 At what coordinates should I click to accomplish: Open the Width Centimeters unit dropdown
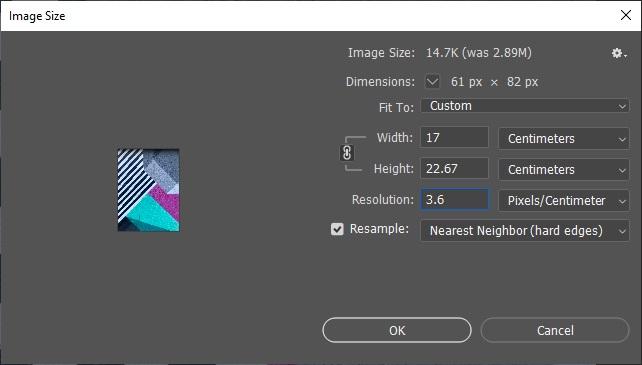[x=563, y=138]
